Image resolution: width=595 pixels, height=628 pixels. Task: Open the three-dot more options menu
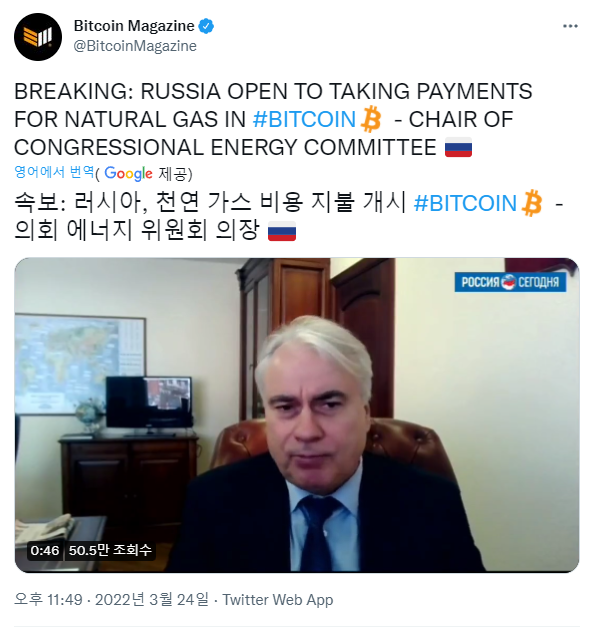coord(570,26)
